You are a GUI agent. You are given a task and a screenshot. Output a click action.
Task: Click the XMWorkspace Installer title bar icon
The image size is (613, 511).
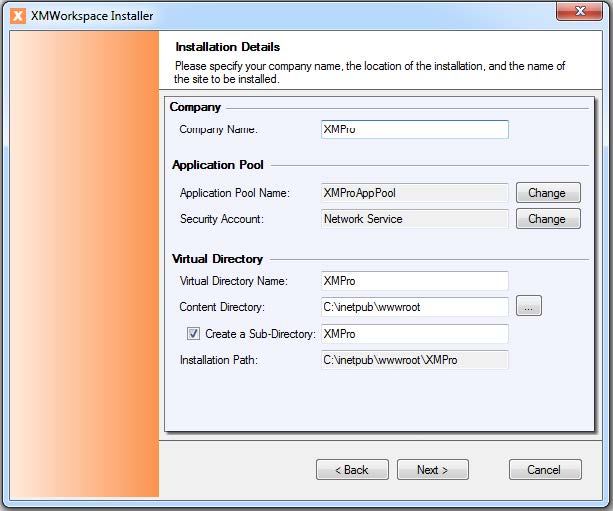[x=17, y=15]
